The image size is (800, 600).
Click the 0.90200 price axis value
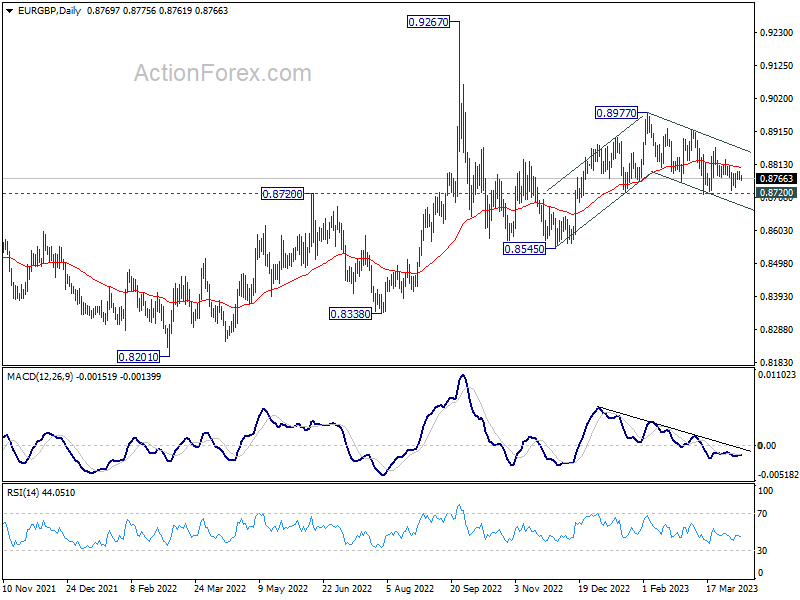point(777,98)
